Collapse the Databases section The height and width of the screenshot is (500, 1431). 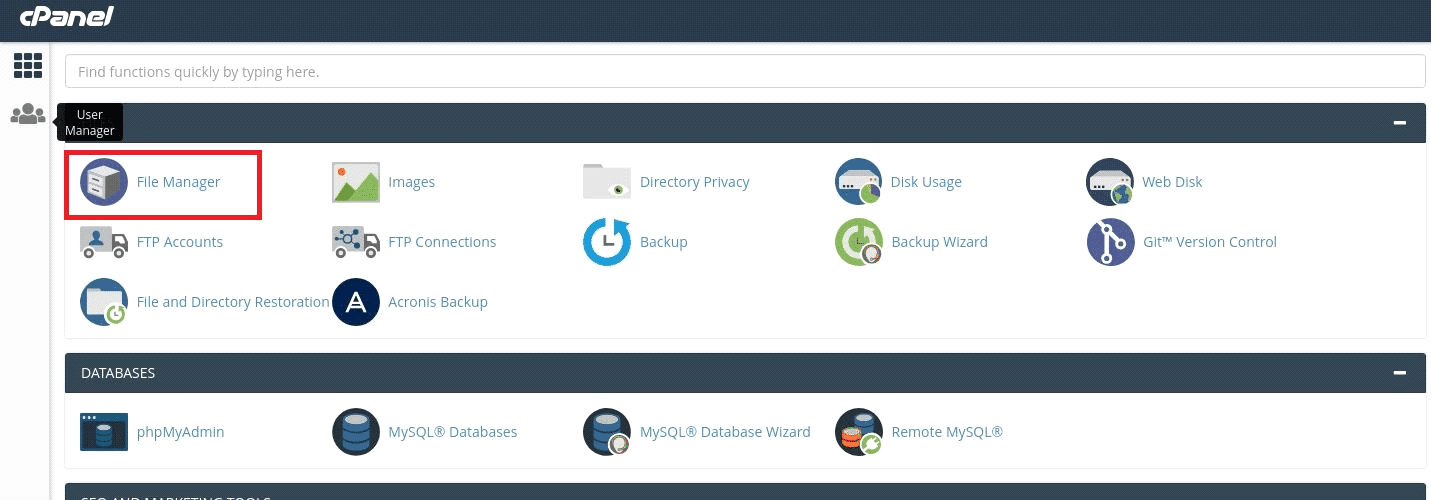click(x=1400, y=372)
